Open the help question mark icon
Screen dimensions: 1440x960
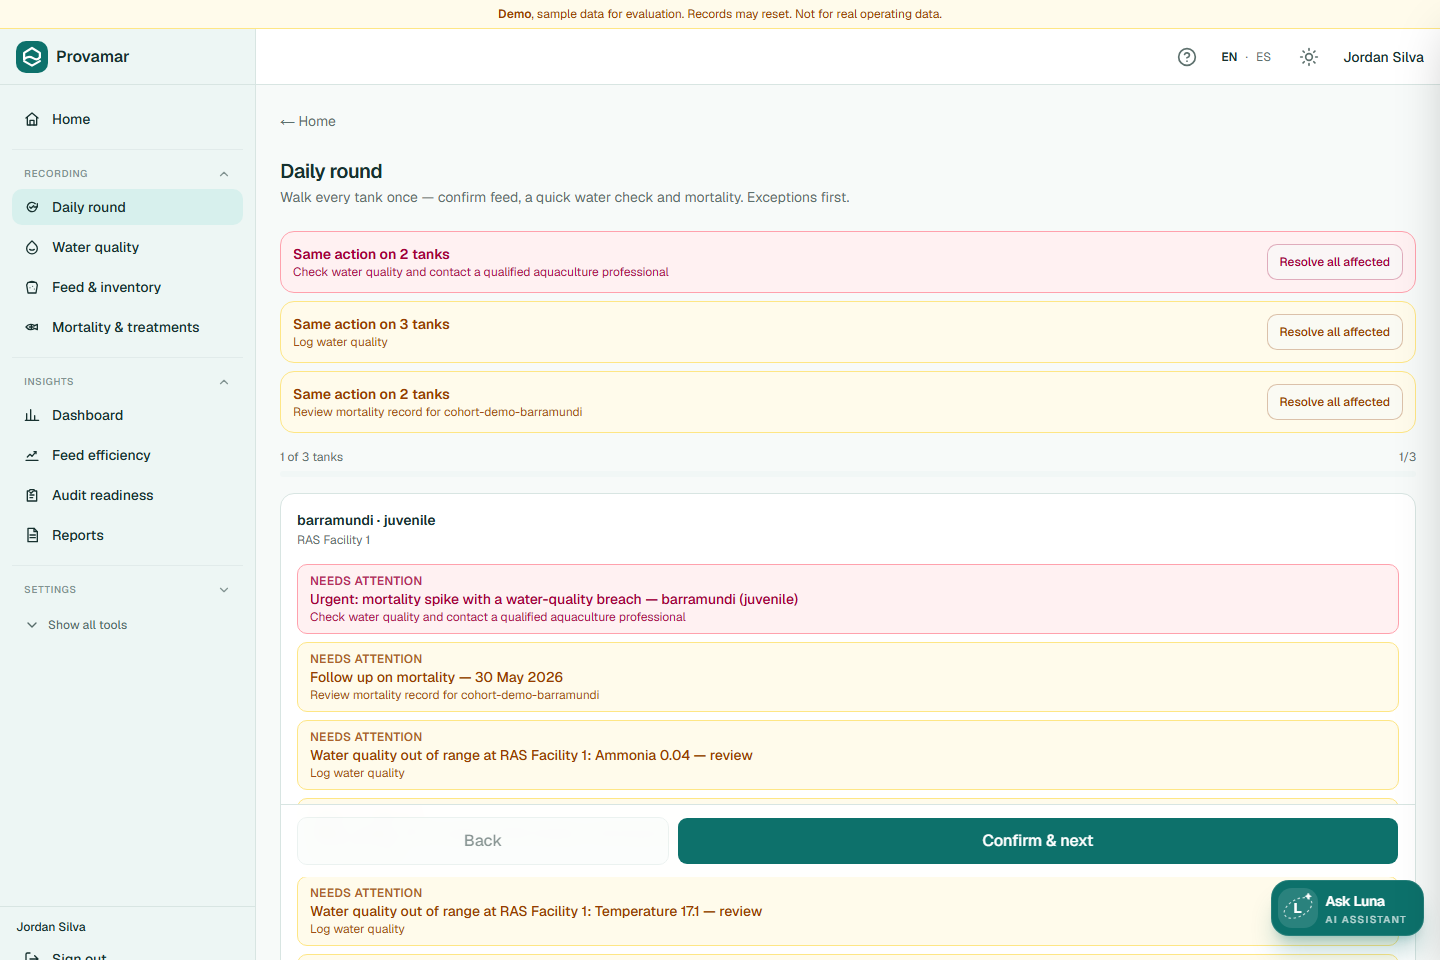point(1187,57)
